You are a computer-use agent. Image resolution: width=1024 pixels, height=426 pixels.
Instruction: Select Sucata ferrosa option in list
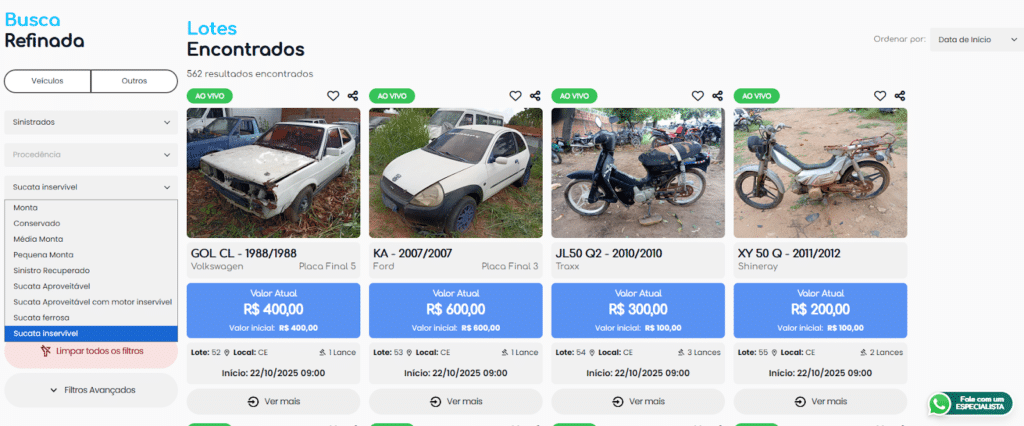41,317
